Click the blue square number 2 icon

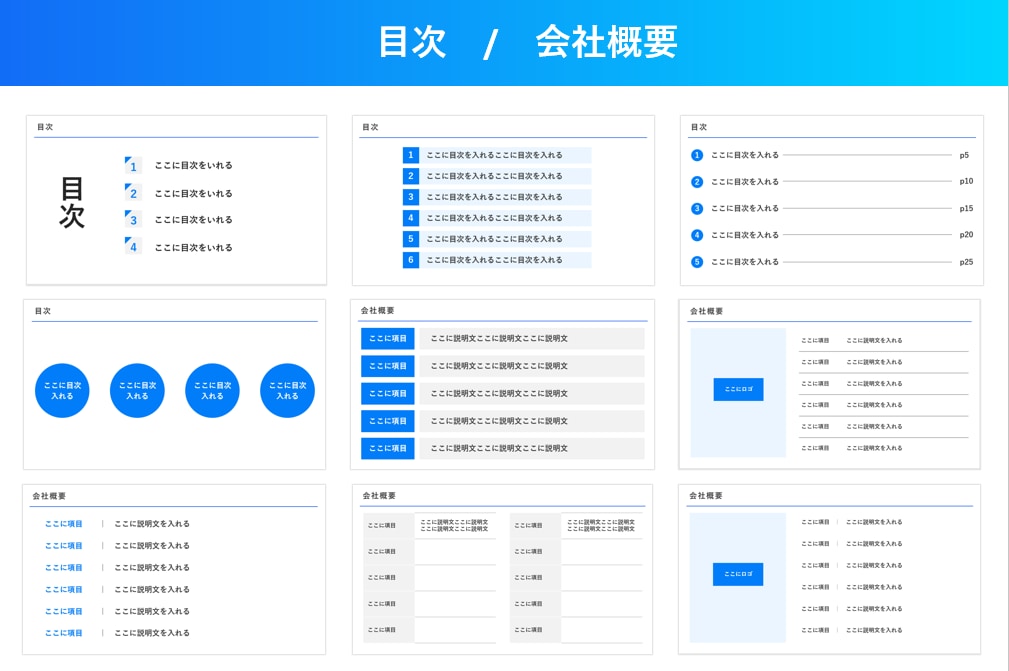411,176
